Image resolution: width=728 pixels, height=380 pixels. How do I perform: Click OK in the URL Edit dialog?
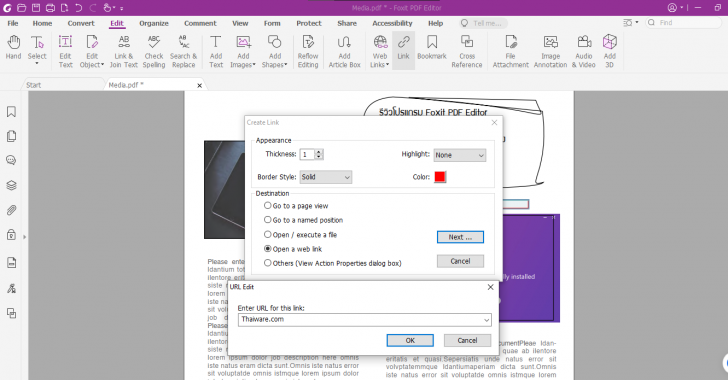click(410, 341)
